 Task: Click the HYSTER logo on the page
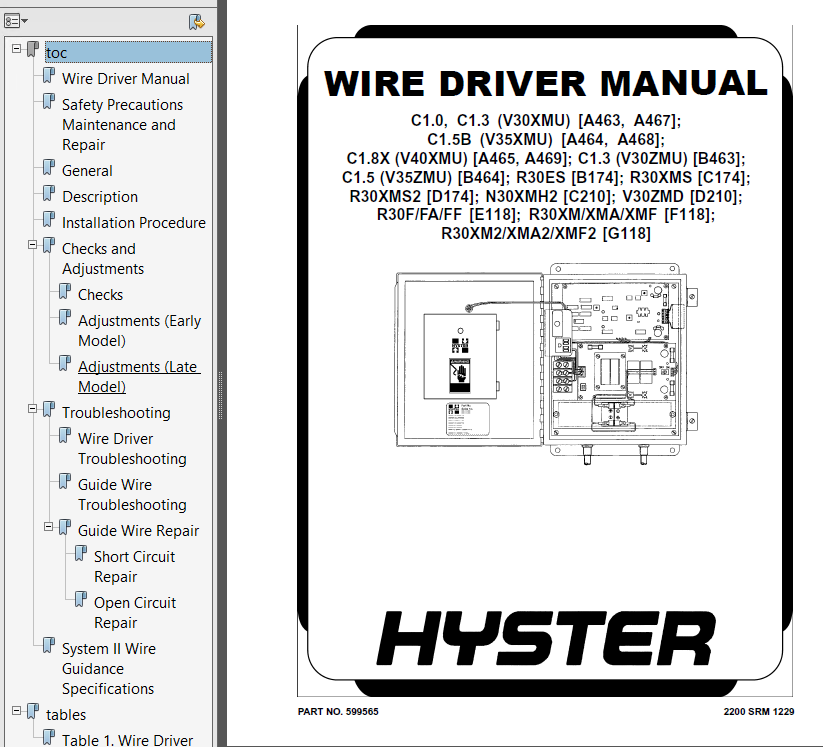(x=546, y=638)
